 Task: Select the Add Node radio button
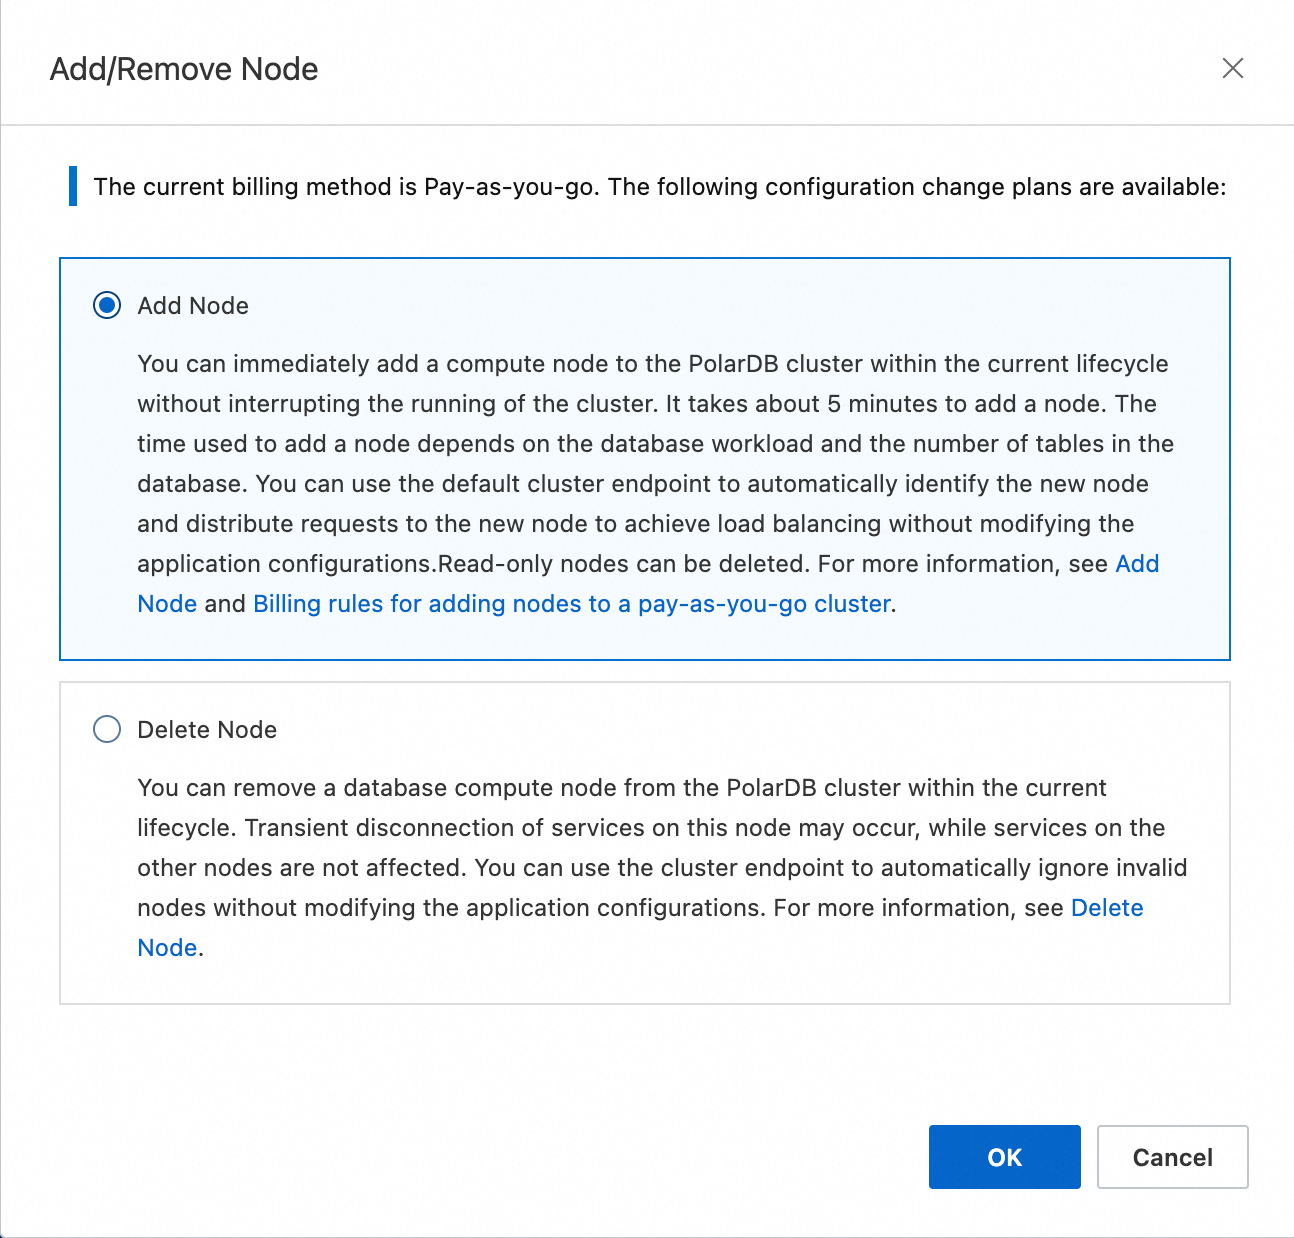pos(107,305)
